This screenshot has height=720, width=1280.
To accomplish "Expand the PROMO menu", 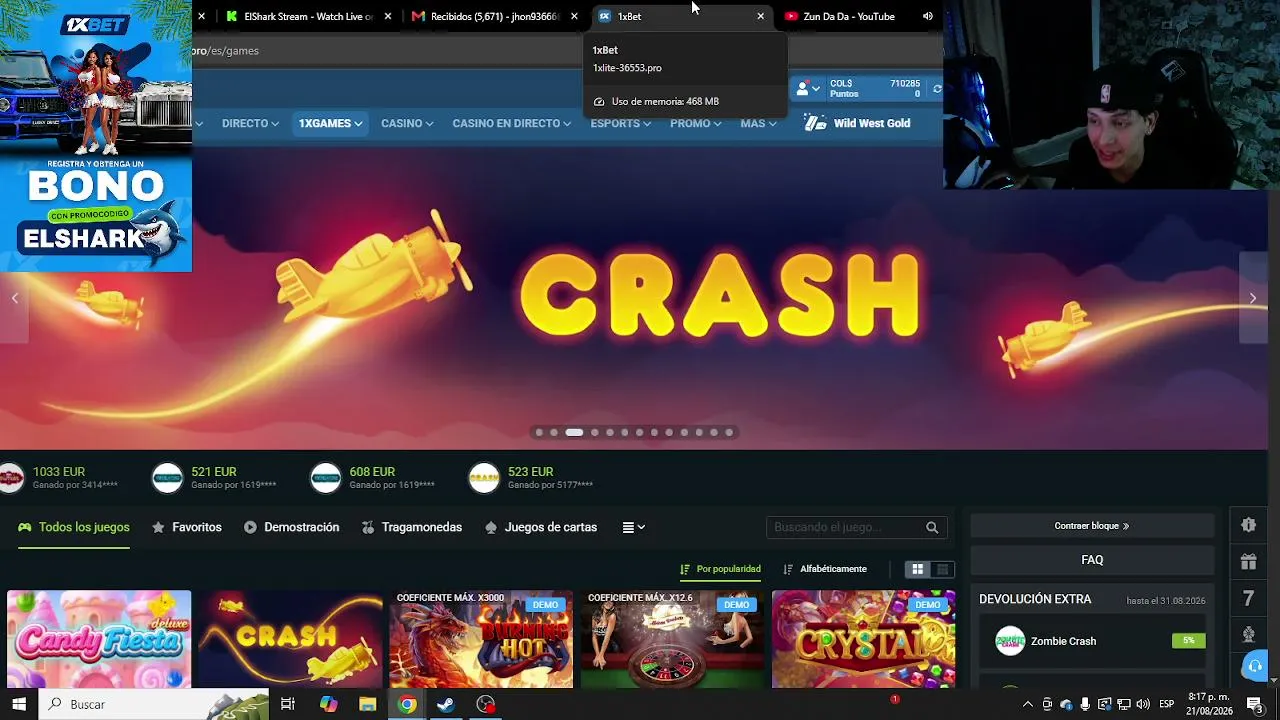I will 696,123.
